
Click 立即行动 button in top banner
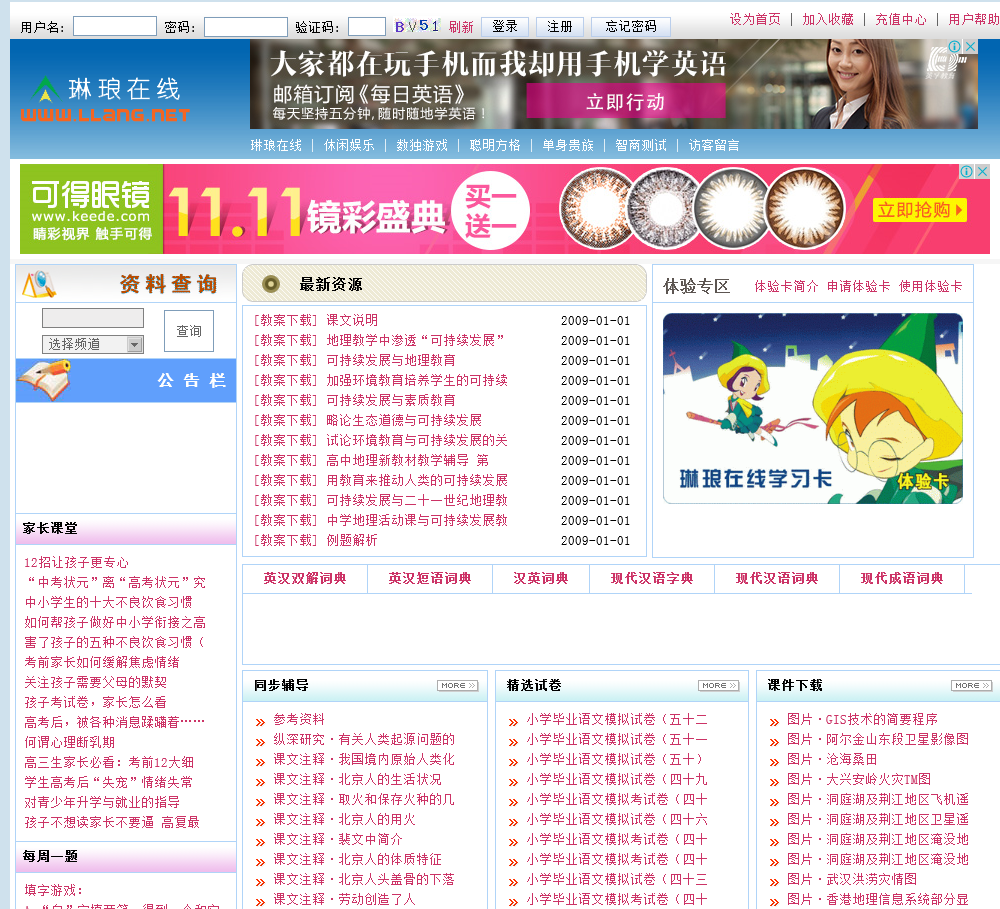626,101
